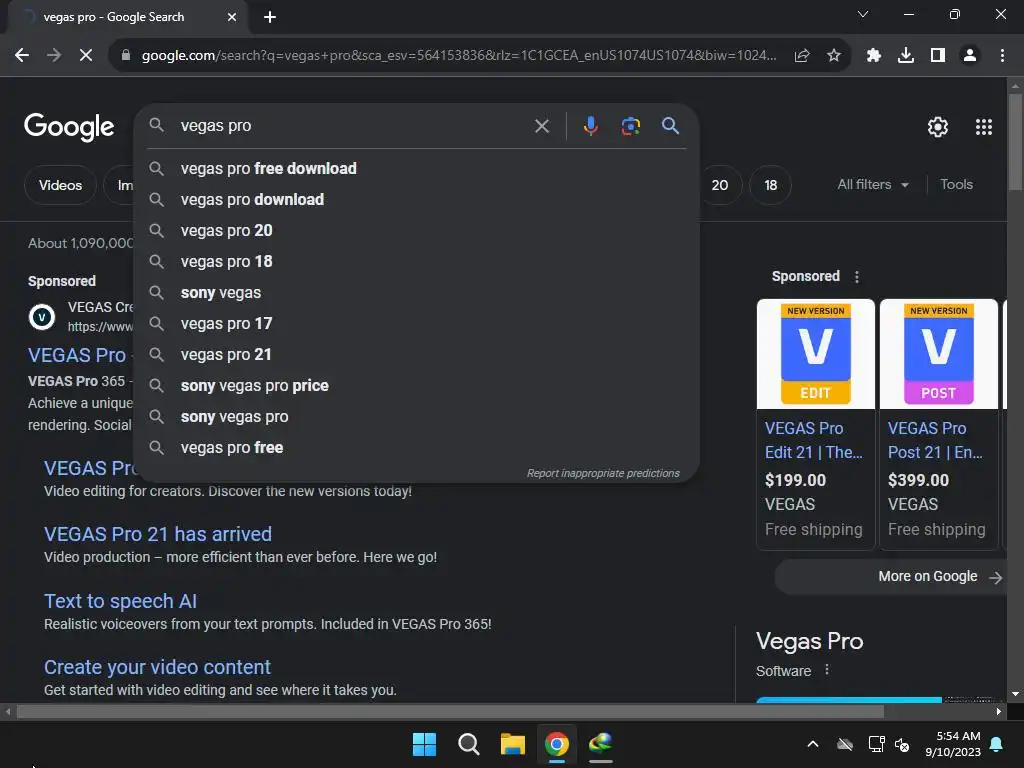The width and height of the screenshot is (1024, 768).
Task: Select suggestion 'vegas pro 21'
Action: [x=416, y=355]
